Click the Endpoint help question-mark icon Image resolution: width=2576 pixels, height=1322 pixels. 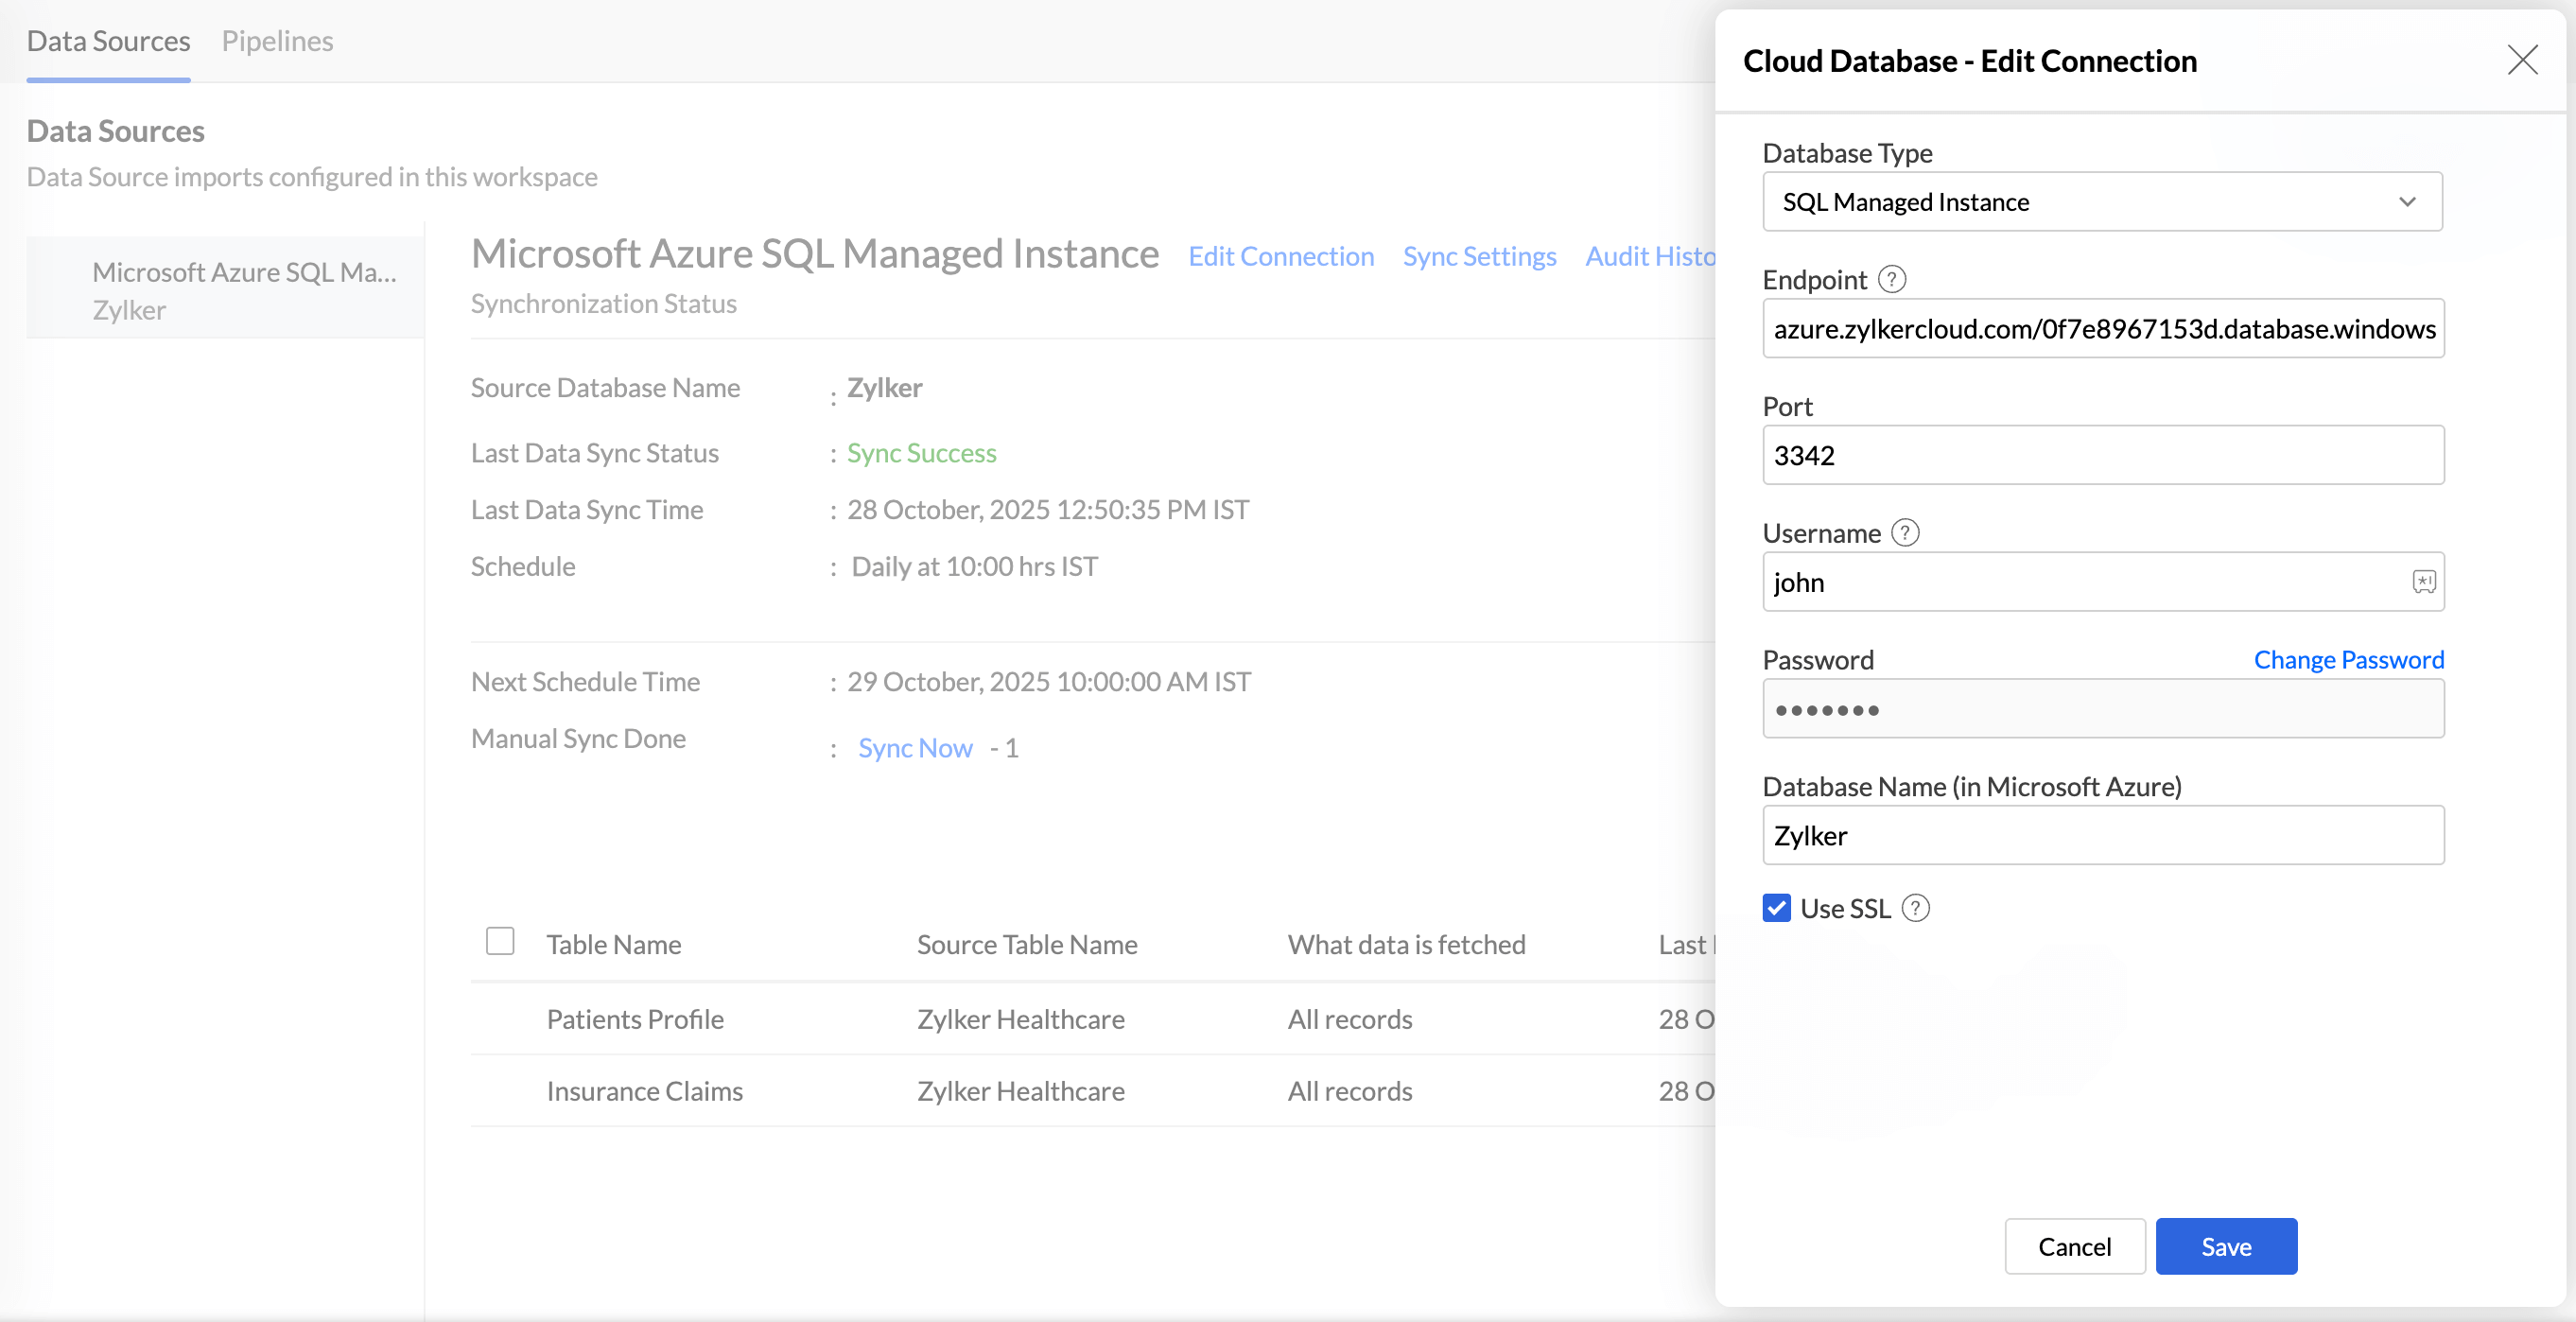pyautogui.click(x=1891, y=279)
